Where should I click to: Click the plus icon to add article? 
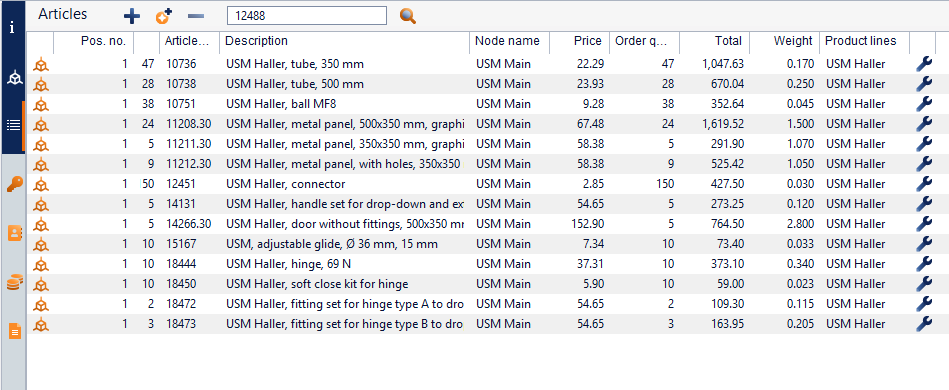(131, 16)
